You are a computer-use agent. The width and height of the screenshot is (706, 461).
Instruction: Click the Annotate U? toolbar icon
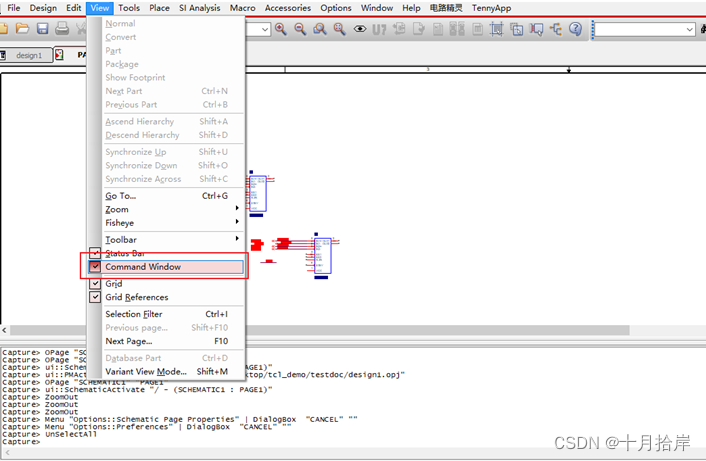click(x=379, y=30)
